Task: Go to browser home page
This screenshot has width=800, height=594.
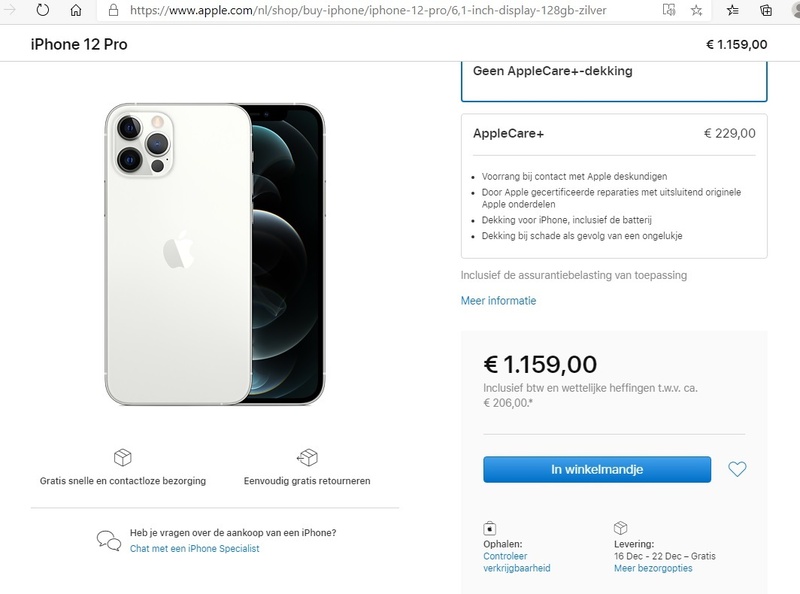Action: pos(76,11)
